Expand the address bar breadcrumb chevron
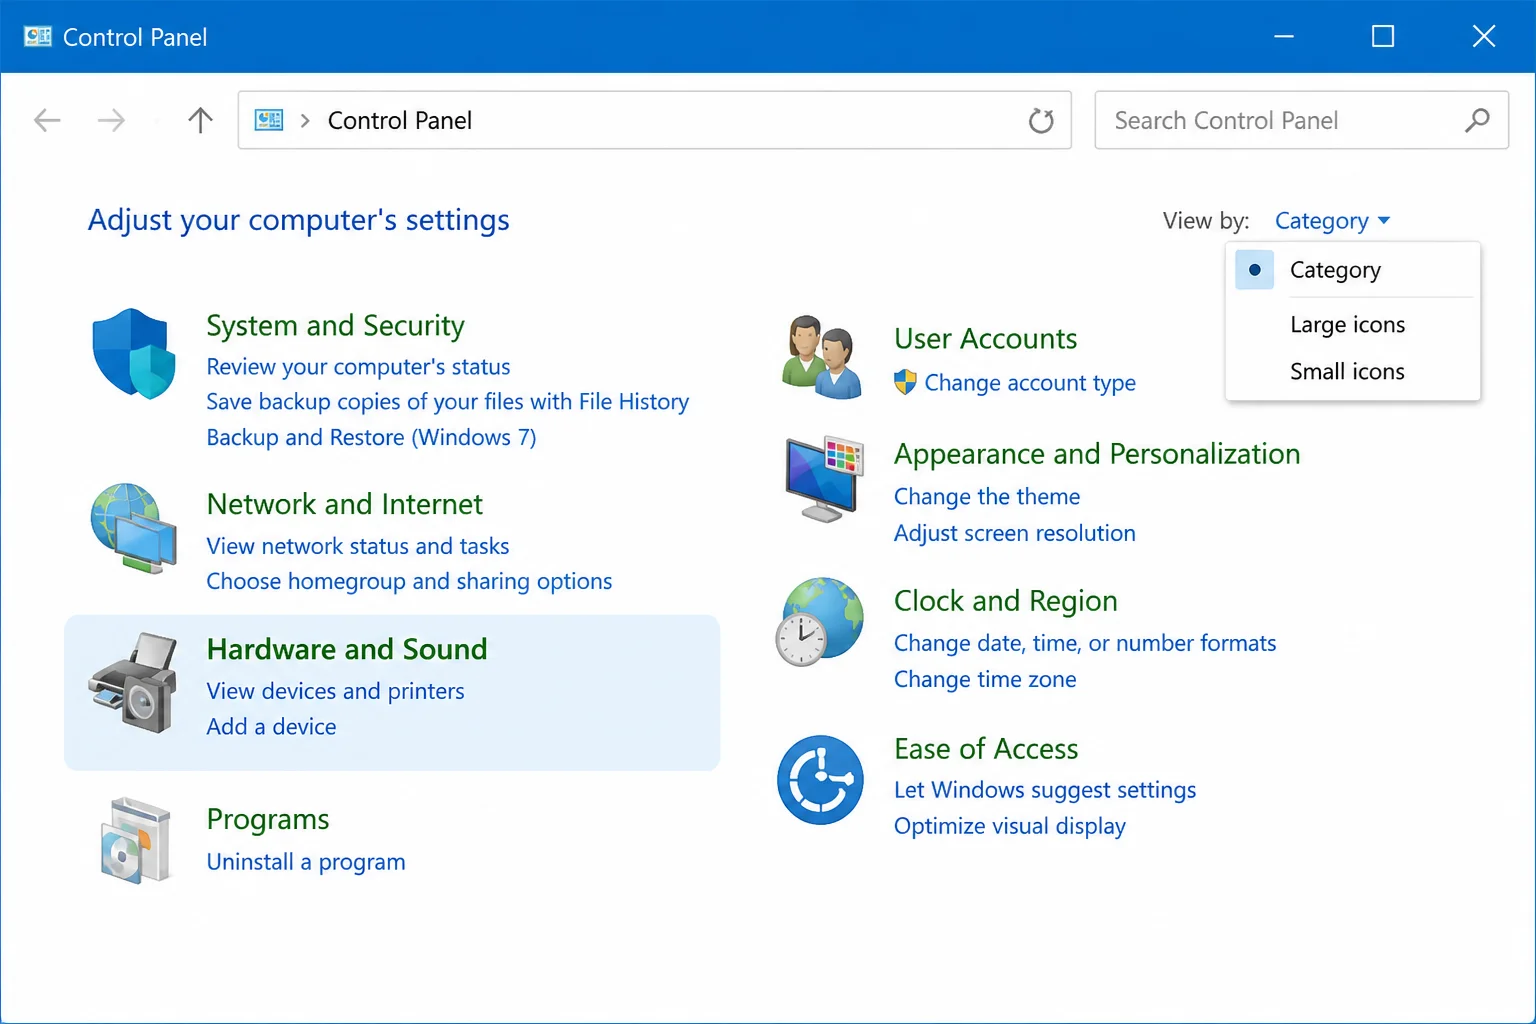This screenshot has width=1536, height=1024. tap(305, 121)
